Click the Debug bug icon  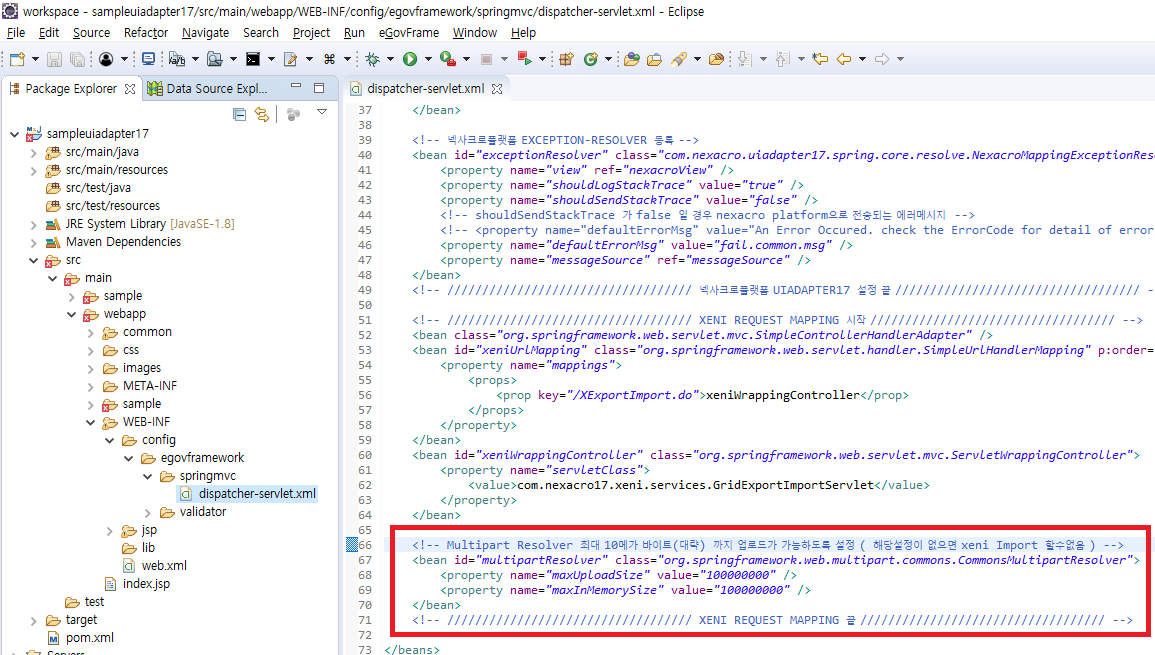pos(373,60)
